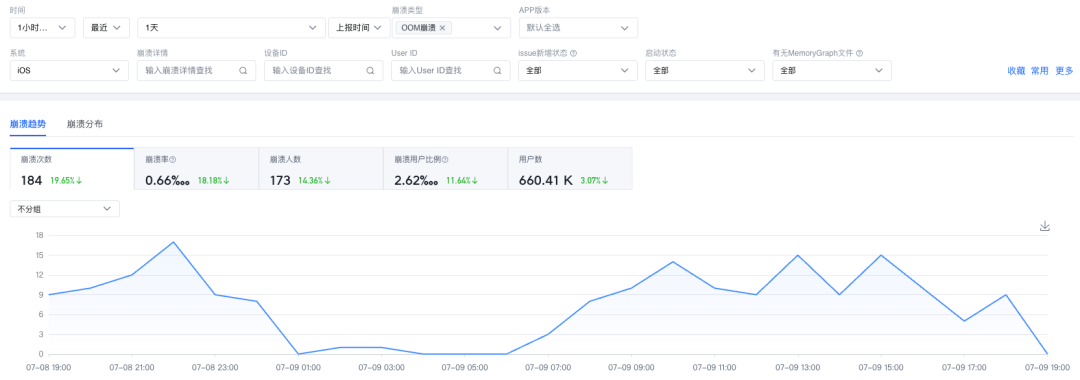Viewport: 1080px width, 380px height.
Task: Download the crash trend chart data
Action: 1044,226
